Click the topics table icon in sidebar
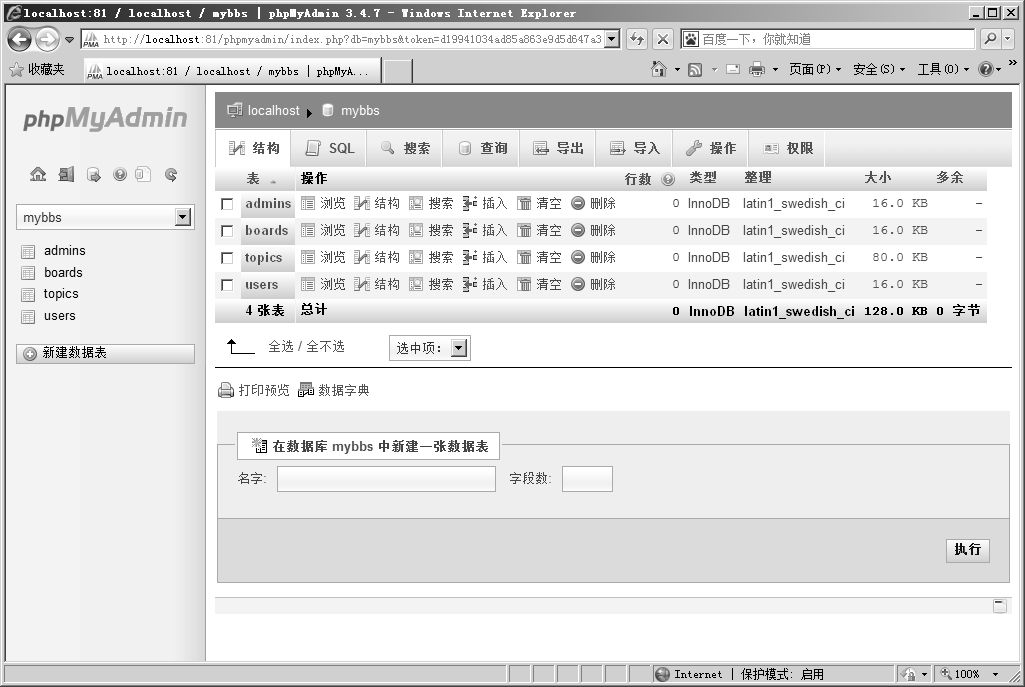Viewport: 1025px width, 687px height. pyautogui.click(x=28, y=295)
